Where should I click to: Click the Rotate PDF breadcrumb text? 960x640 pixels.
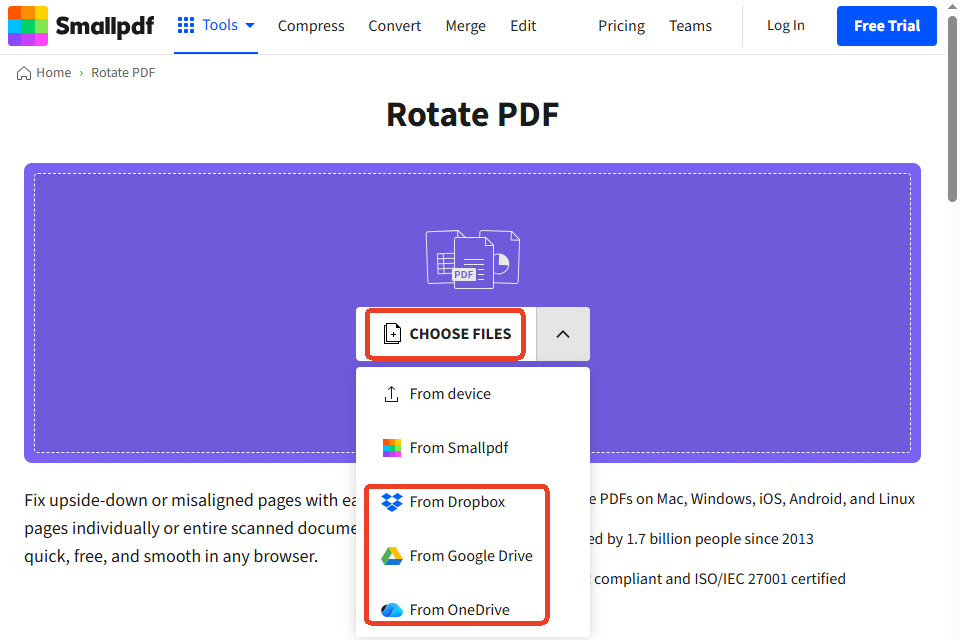pyautogui.click(x=123, y=72)
